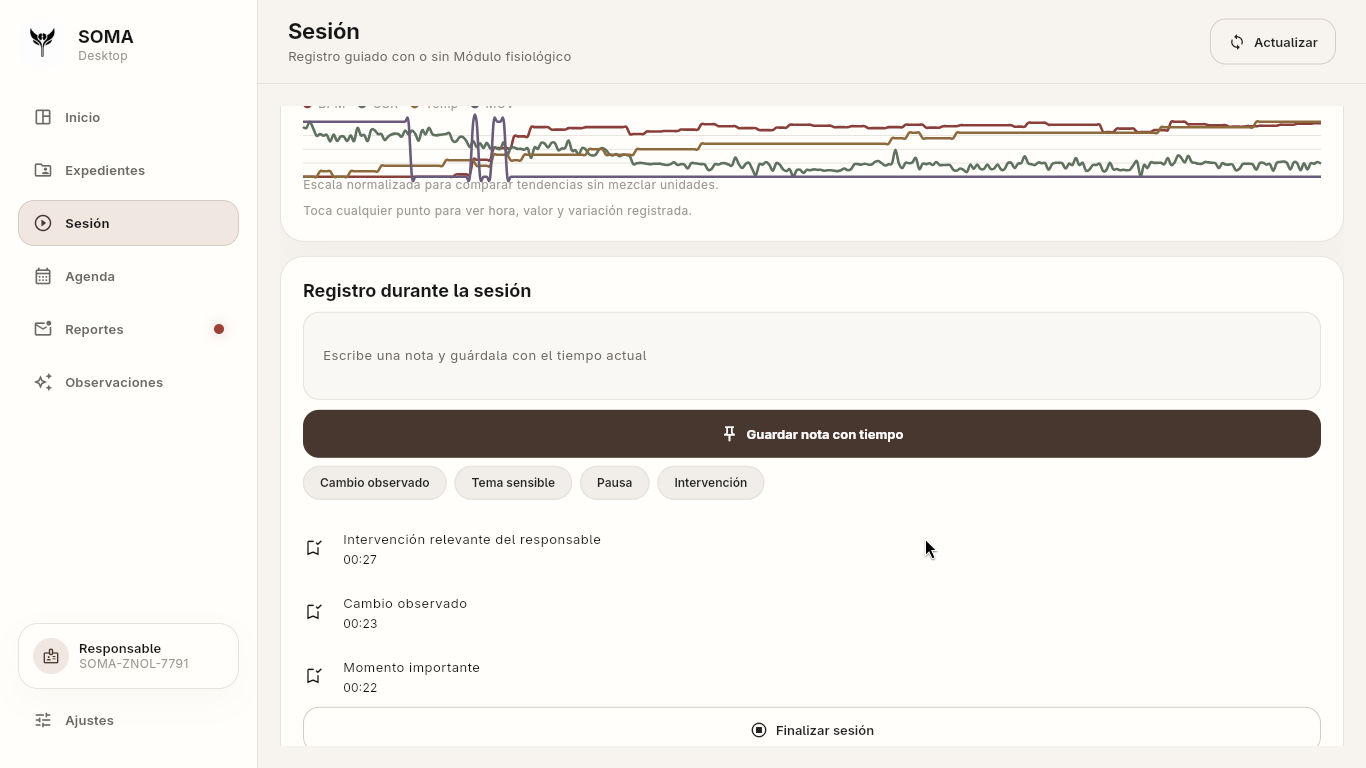This screenshot has height=768, width=1366.
Task: Click the Ajustes sliders icon
Action: [x=43, y=720]
